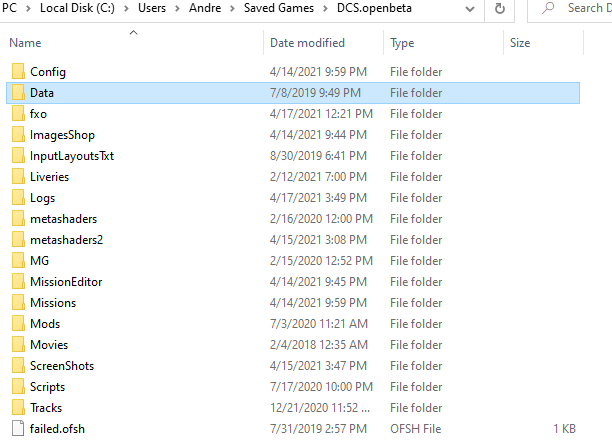Open address bar history dropdown
Image resolution: width=612 pixels, height=448 pixels.
[x=470, y=9]
